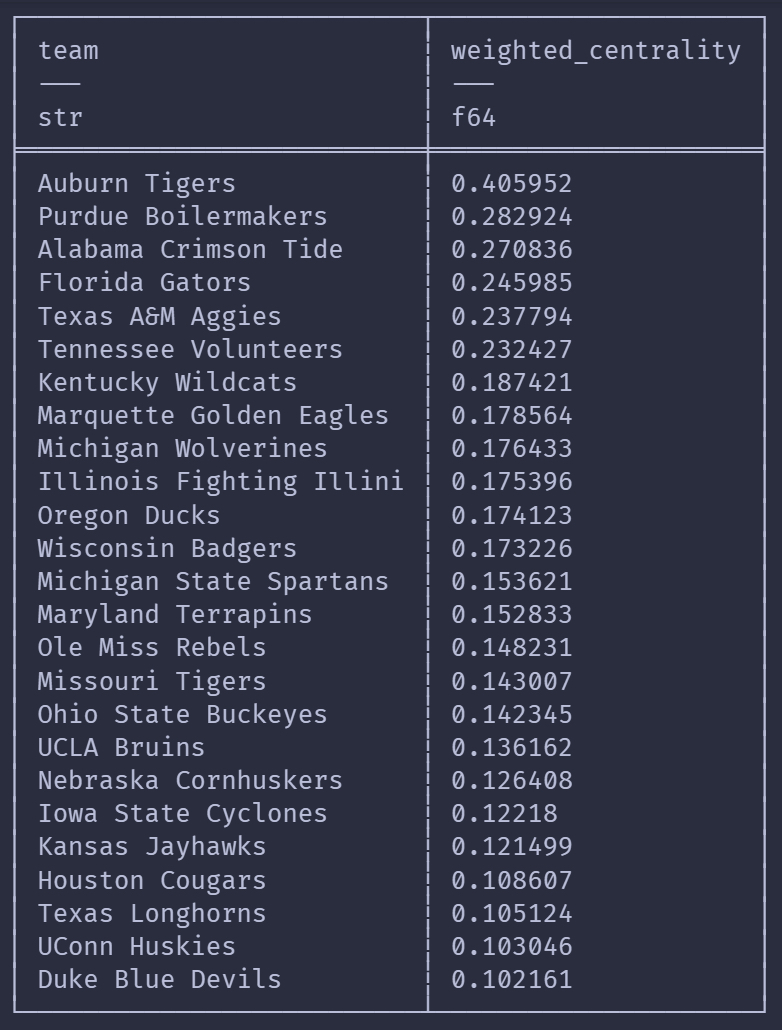Viewport: 782px width, 1030px height.
Task: Click the UConn Huskies entry
Action: tap(137, 946)
